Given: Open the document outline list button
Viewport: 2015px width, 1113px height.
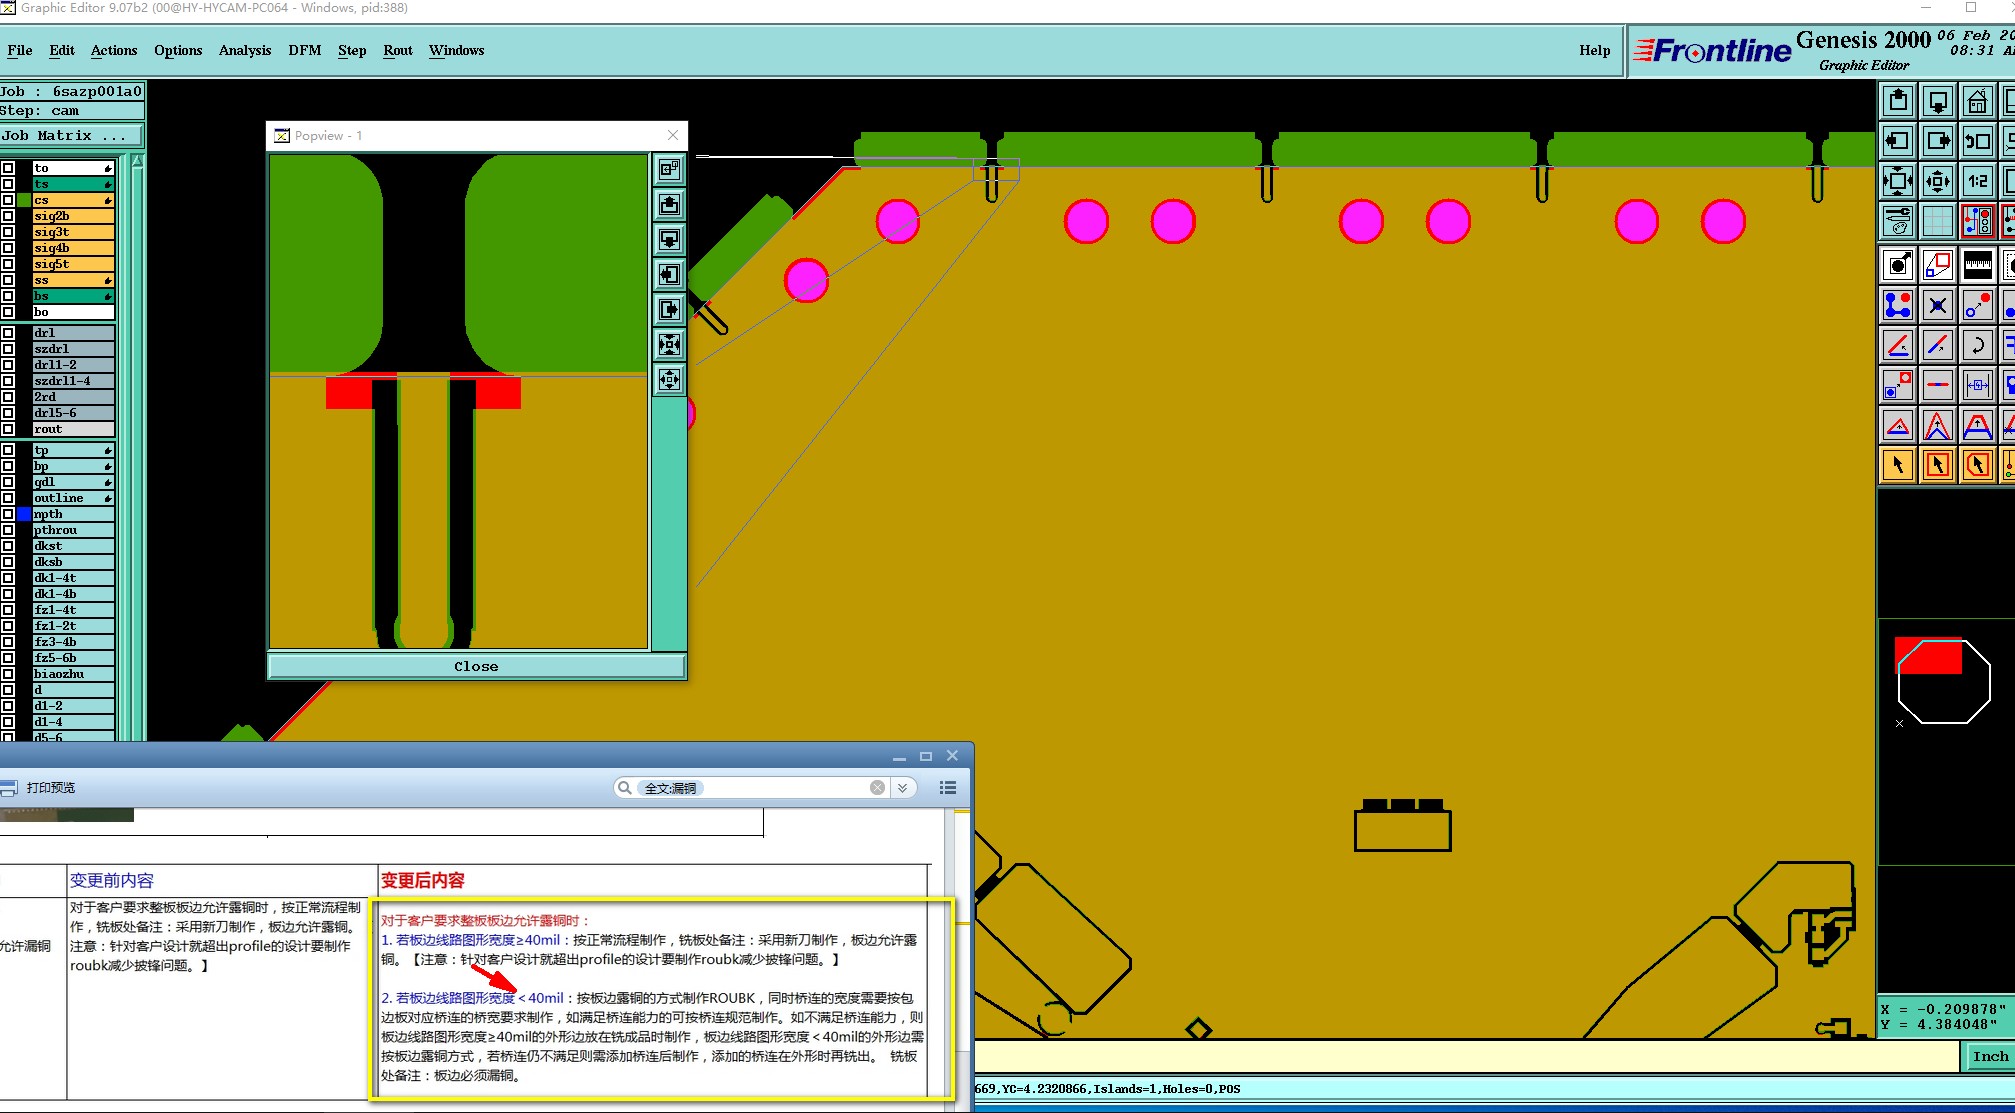Looking at the screenshot, I should coord(947,788).
